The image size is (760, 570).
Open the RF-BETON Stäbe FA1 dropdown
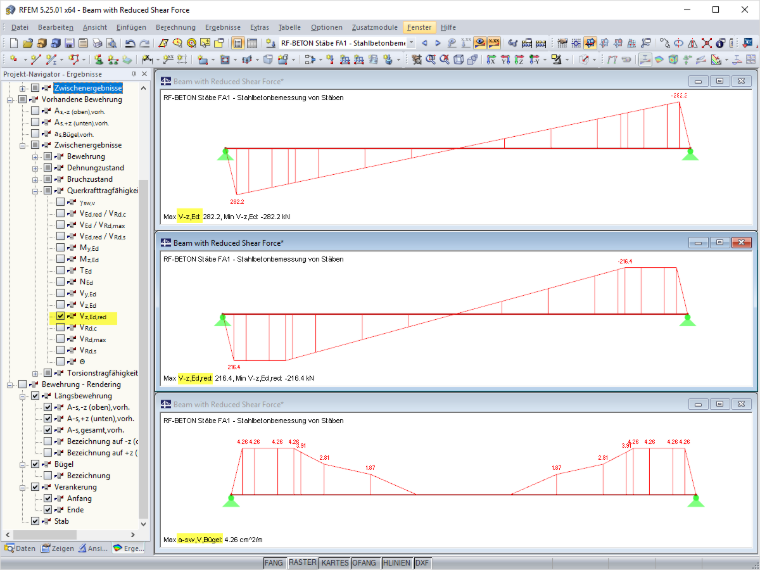[x=411, y=44]
